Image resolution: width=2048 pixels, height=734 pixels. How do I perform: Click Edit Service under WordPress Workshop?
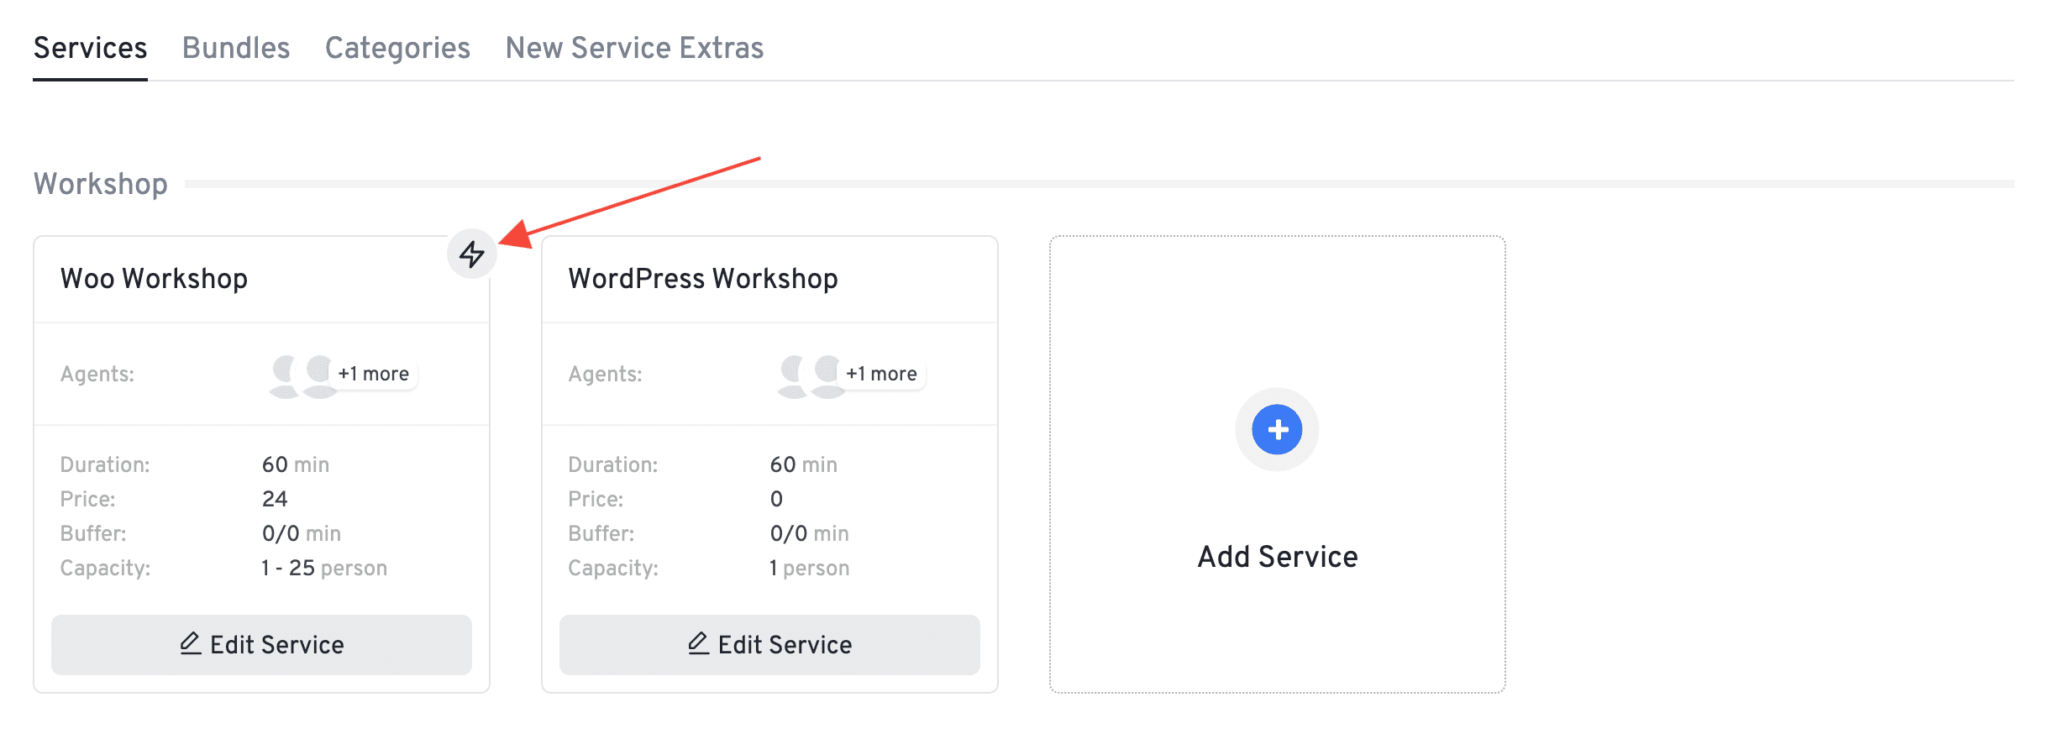tap(768, 644)
